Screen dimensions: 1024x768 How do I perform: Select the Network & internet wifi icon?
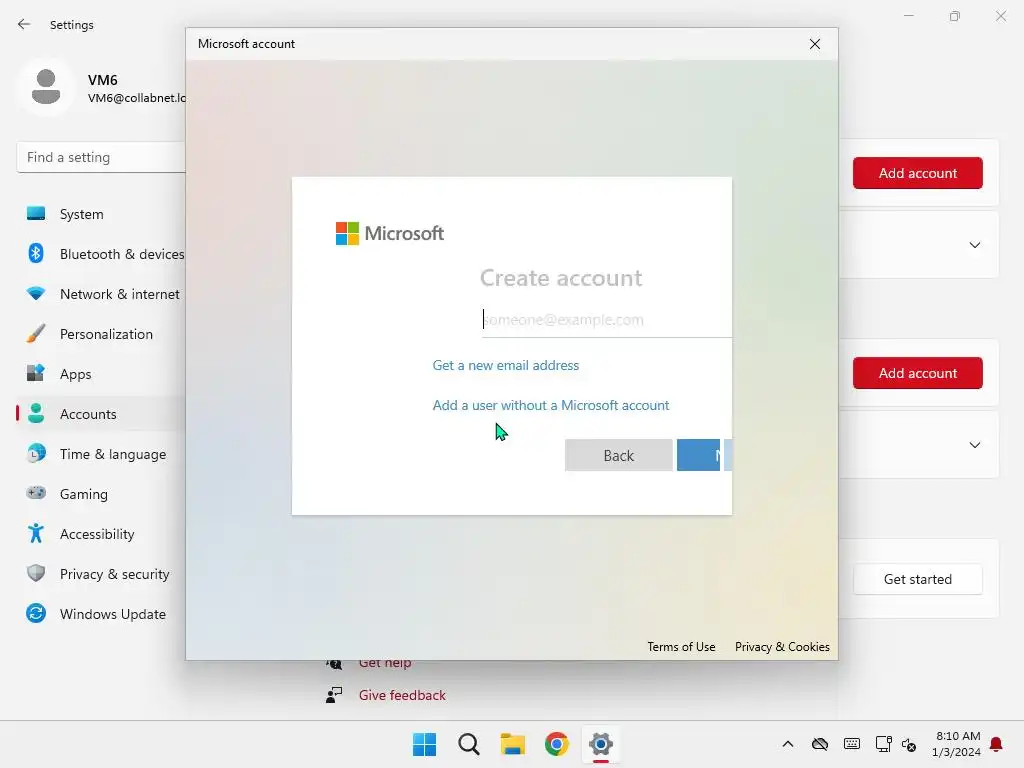coord(36,293)
